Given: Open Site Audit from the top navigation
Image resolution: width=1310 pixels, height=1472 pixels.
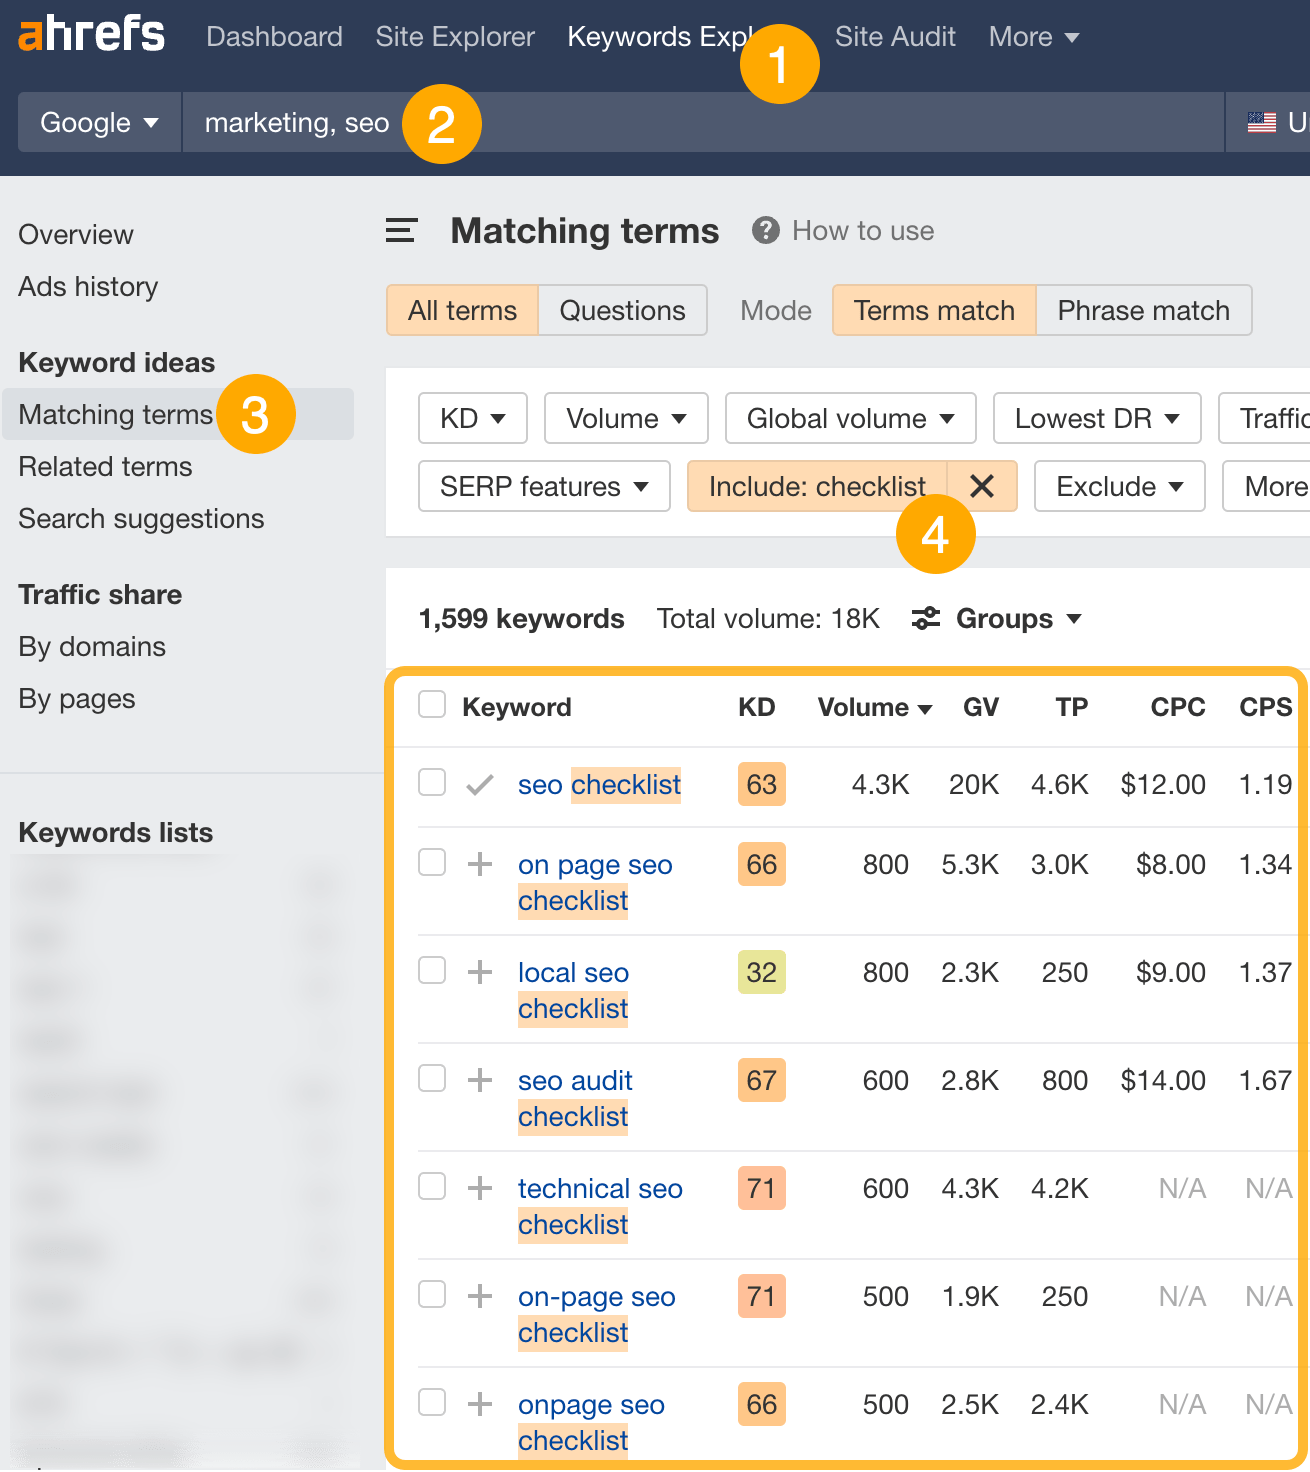Looking at the screenshot, I should (894, 36).
